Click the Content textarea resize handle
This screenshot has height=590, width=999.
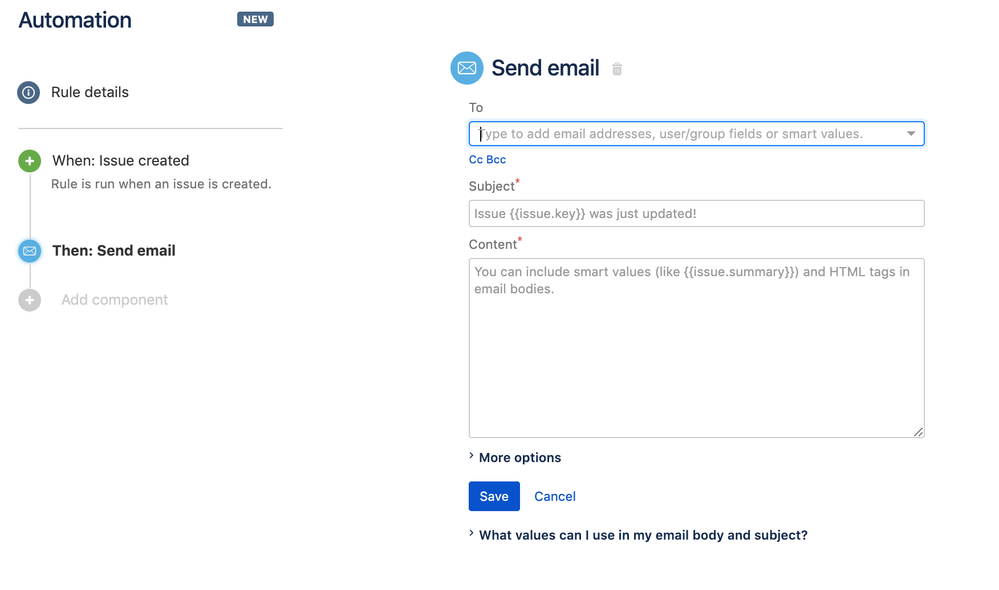click(917, 431)
